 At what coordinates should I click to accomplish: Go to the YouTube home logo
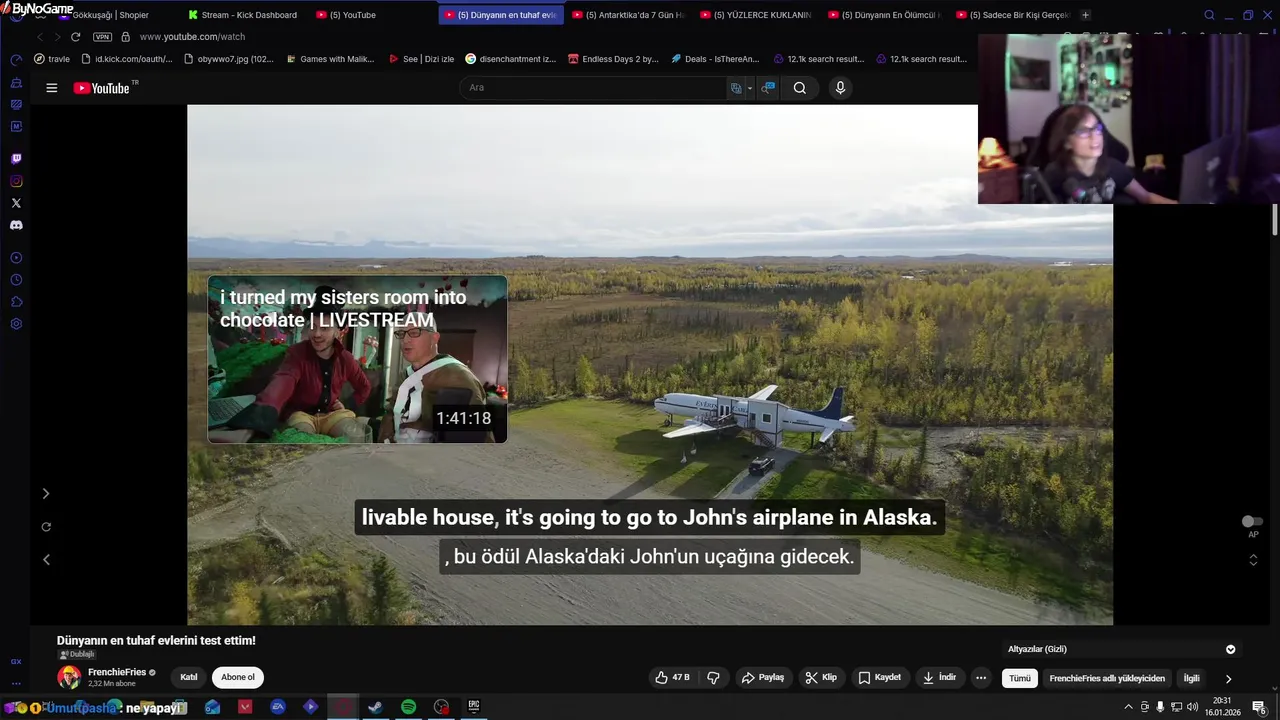tap(101, 88)
